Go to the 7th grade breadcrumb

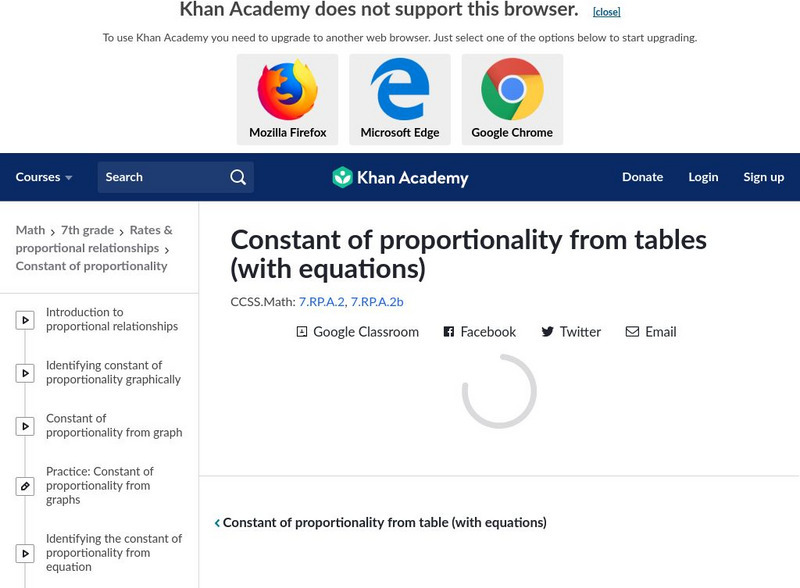[87, 230]
